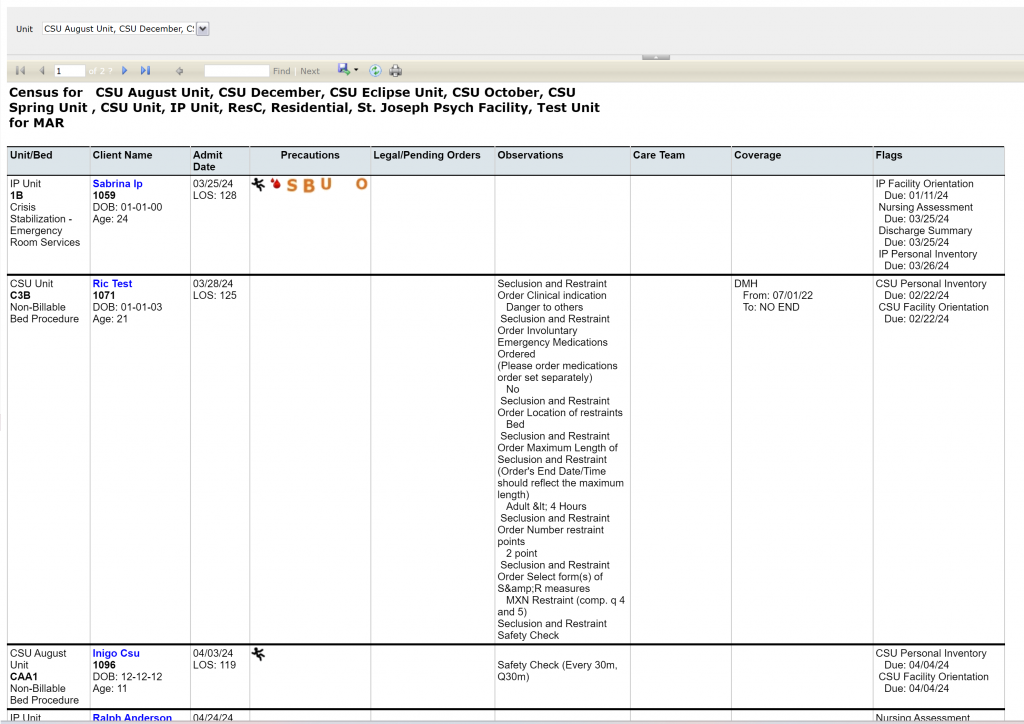Click the blood drop precaution icon for Sabrina Ip
1024x724 pixels.
point(275,184)
